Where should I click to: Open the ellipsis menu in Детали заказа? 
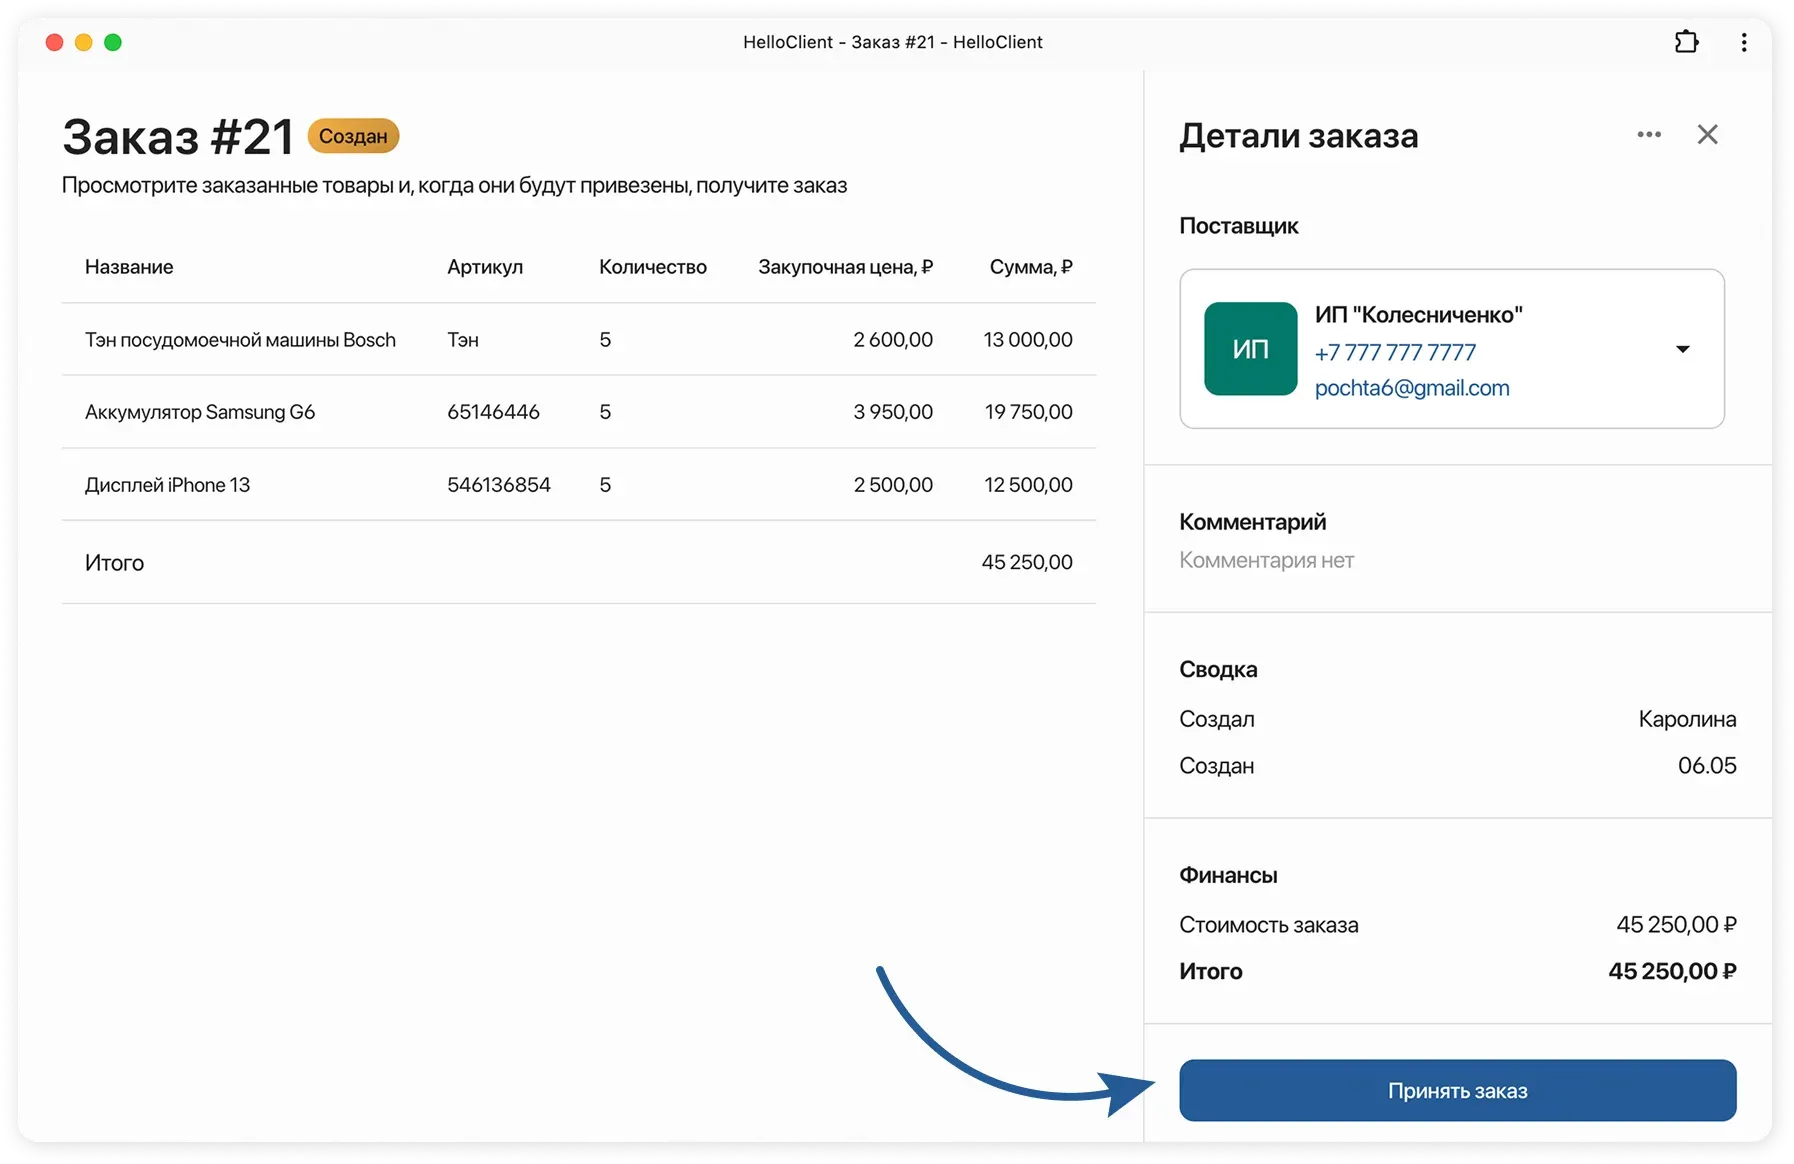pos(1649,134)
